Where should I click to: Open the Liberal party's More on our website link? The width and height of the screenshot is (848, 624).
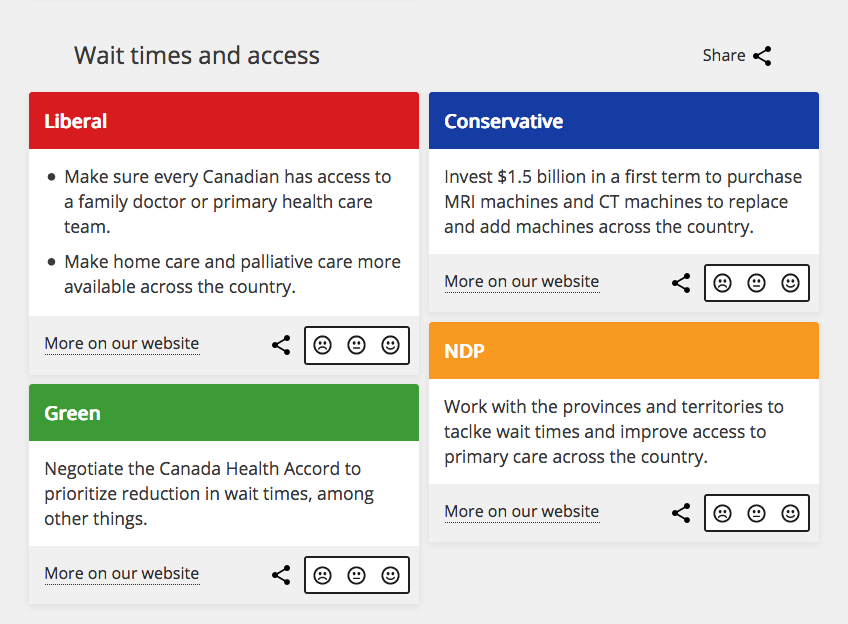click(121, 343)
